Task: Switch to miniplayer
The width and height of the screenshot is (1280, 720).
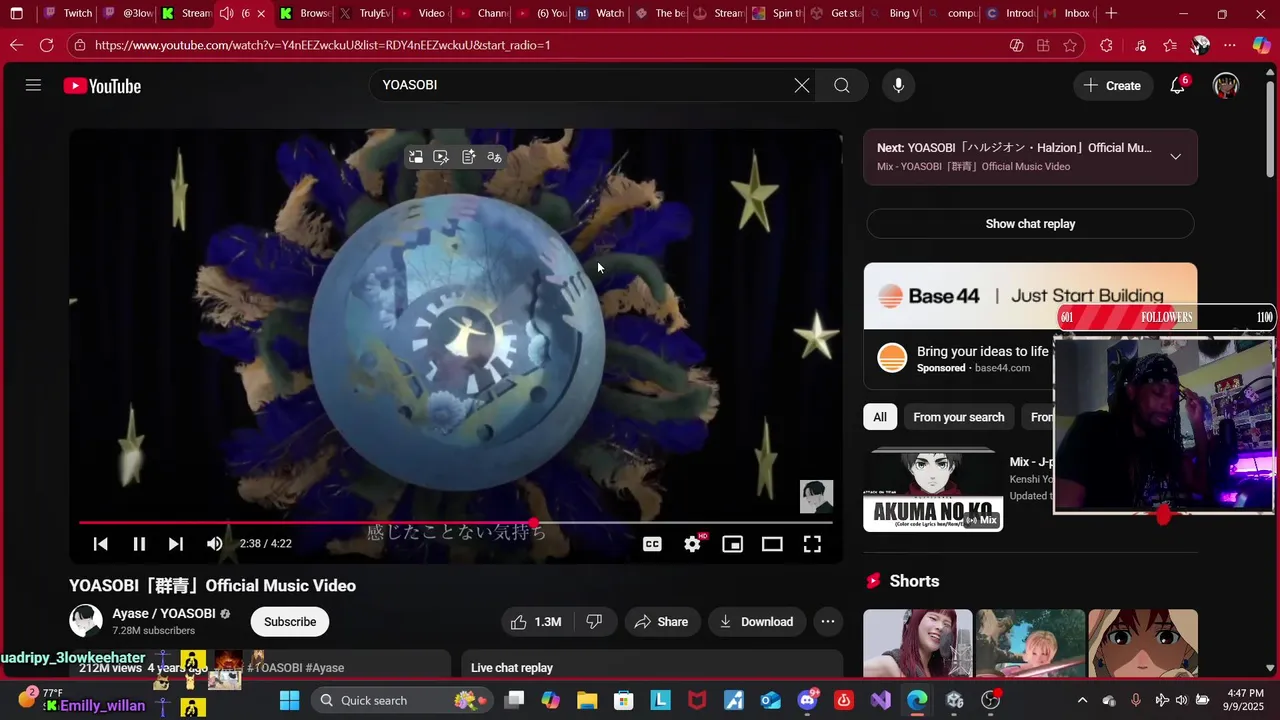Action: pyautogui.click(x=733, y=544)
